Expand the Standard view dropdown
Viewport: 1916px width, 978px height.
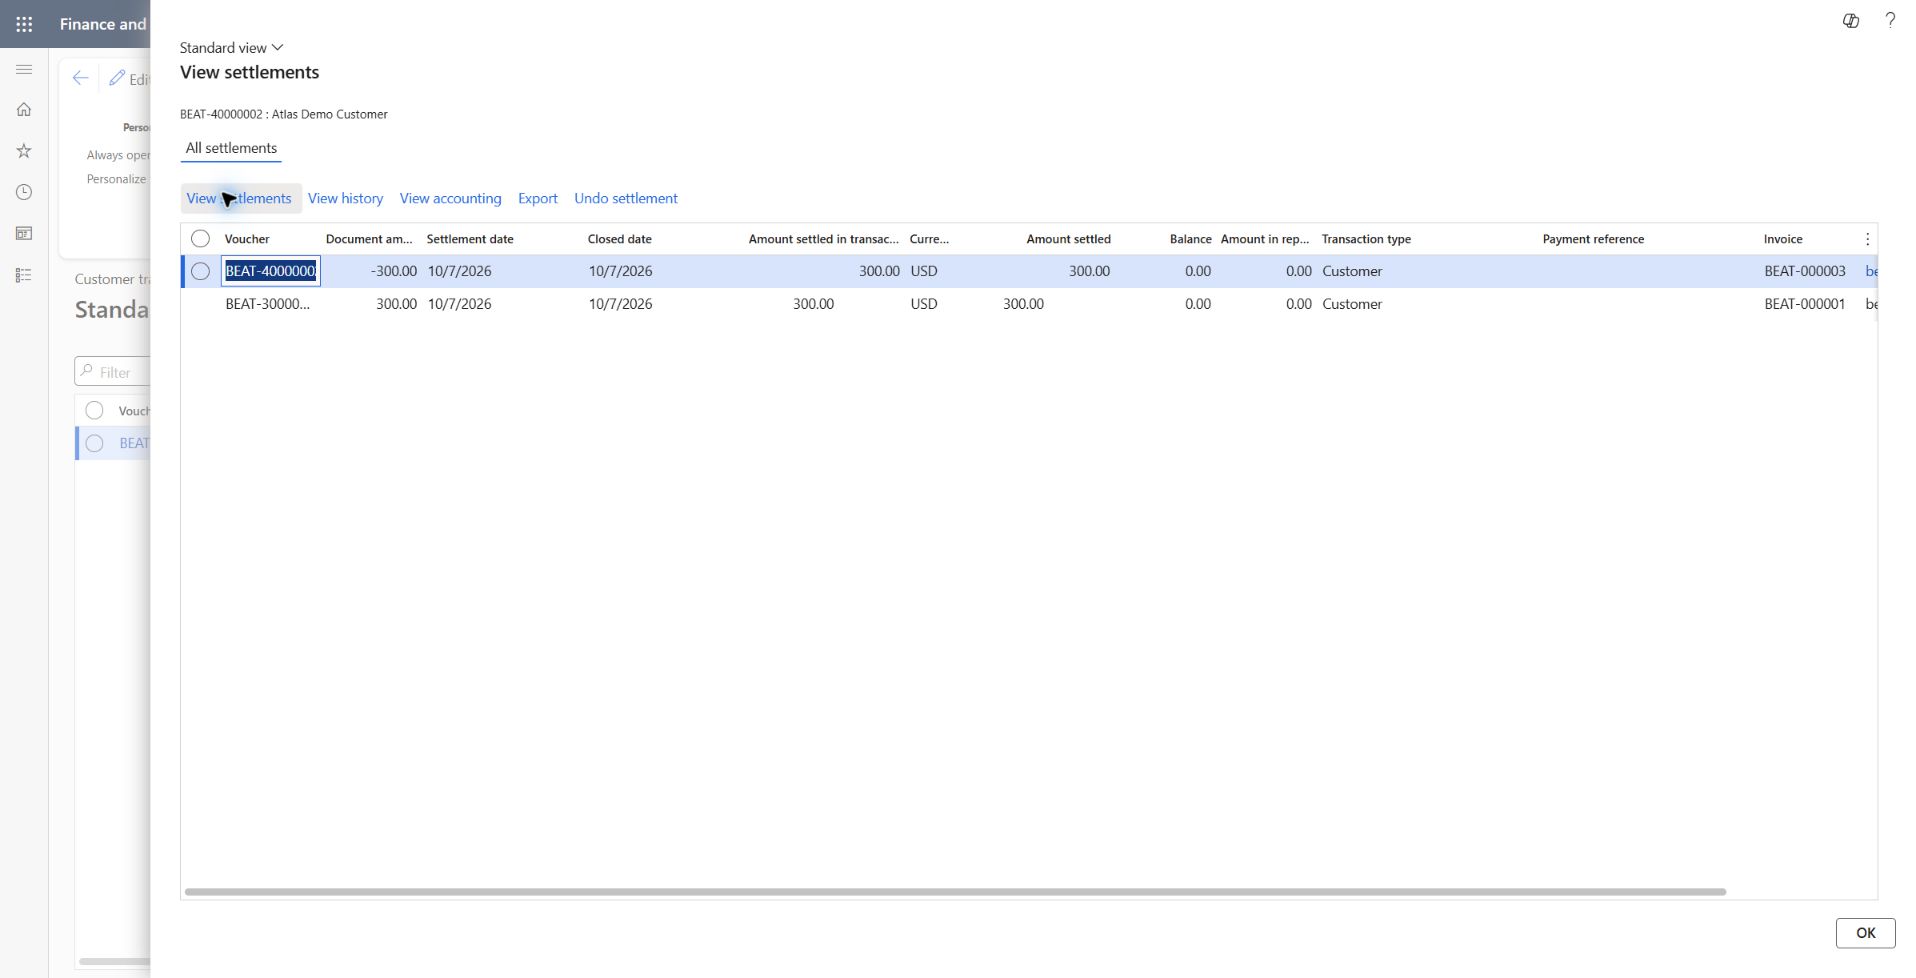(231, 48)
